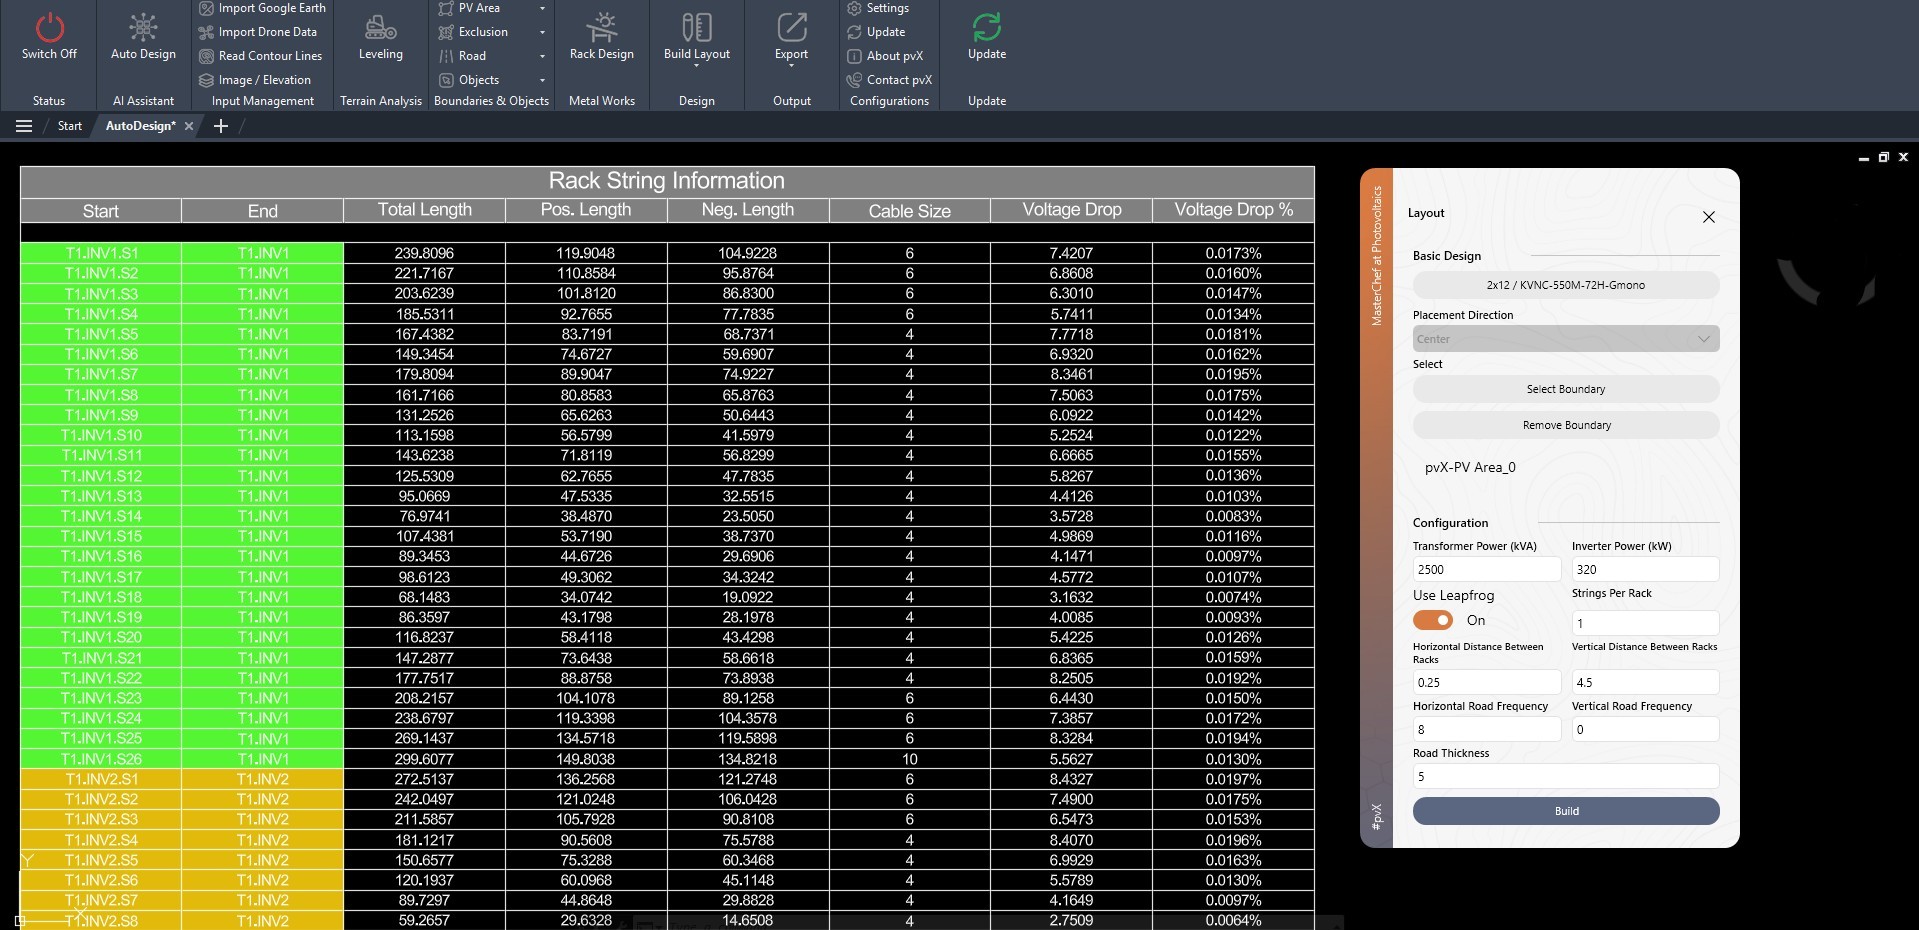Image resolution: width=1919 pixels, height=930 pixels.
Task: Edit the Horizontal Road Frequency field
Action: pyautogui.click(x=1486, y=729)
